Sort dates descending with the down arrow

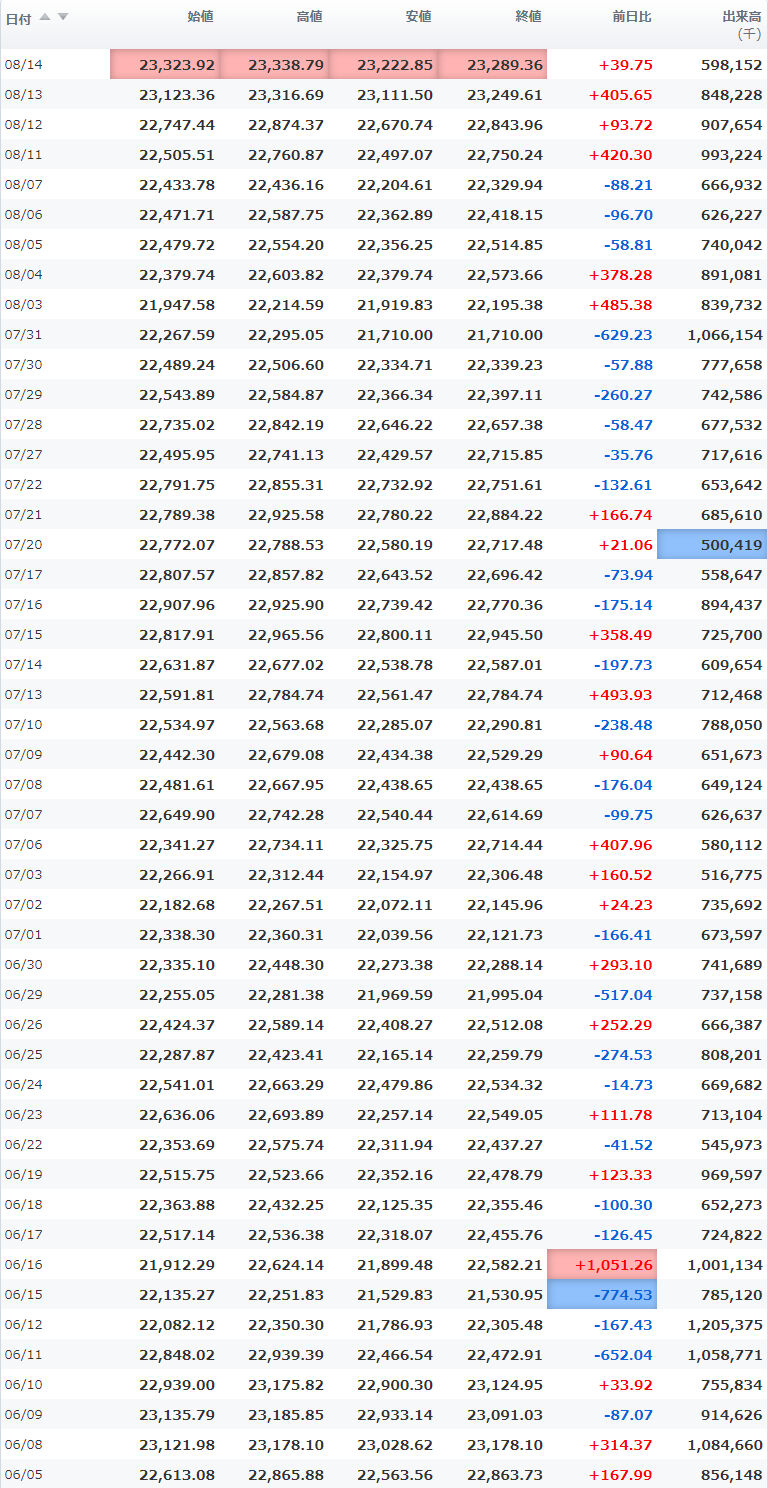[x=63, y=17]
